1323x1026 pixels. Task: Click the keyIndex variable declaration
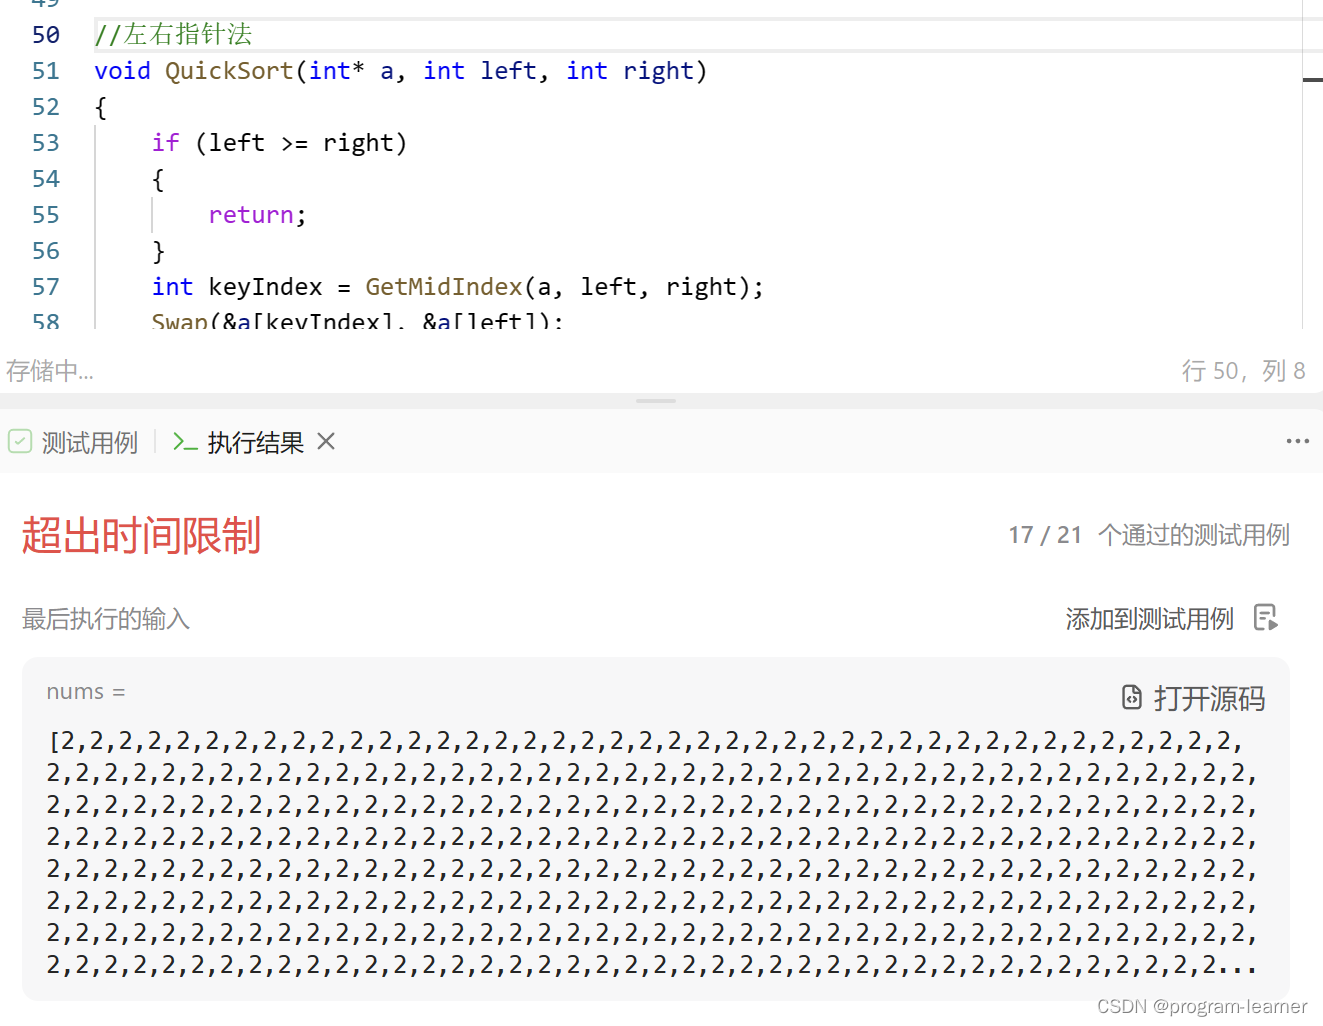coord(265,287)
